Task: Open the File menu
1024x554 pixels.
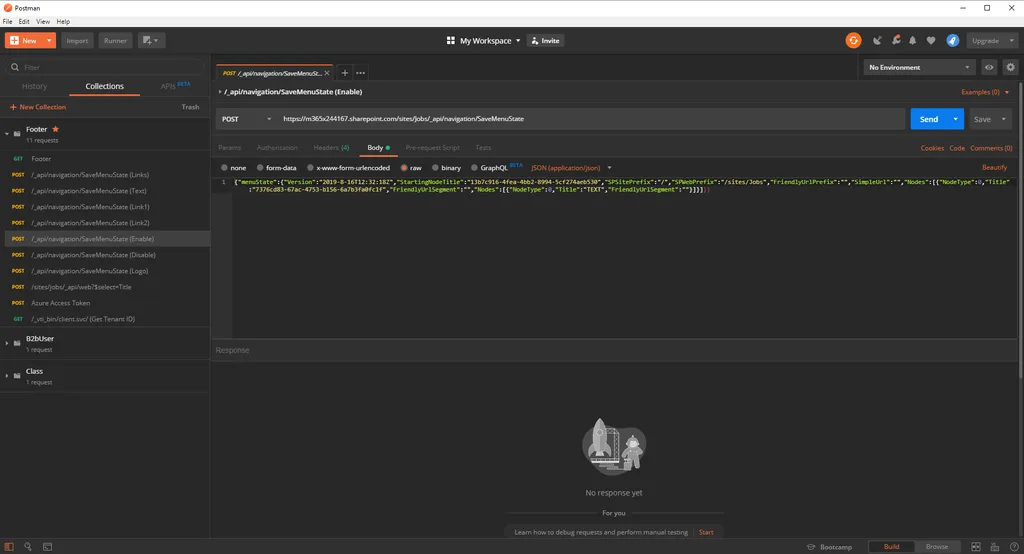Action: coord(7,22)
